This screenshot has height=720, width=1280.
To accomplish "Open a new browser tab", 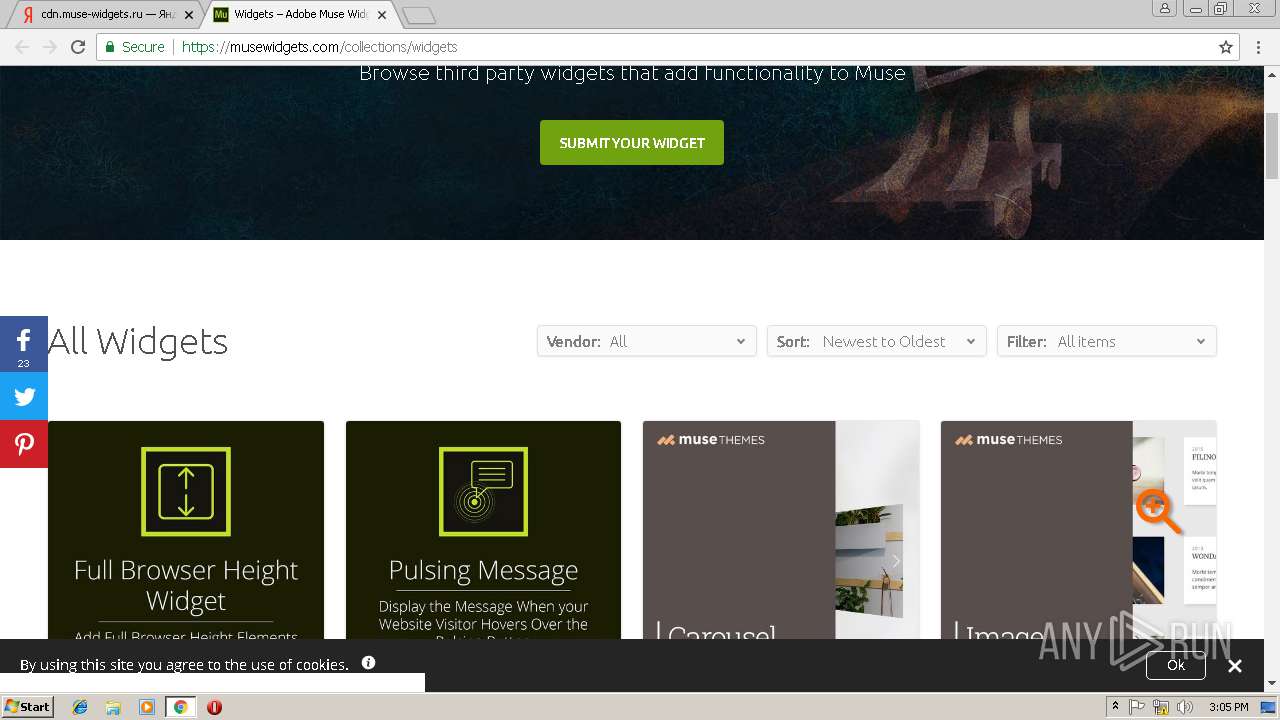I will pos(418,15).
